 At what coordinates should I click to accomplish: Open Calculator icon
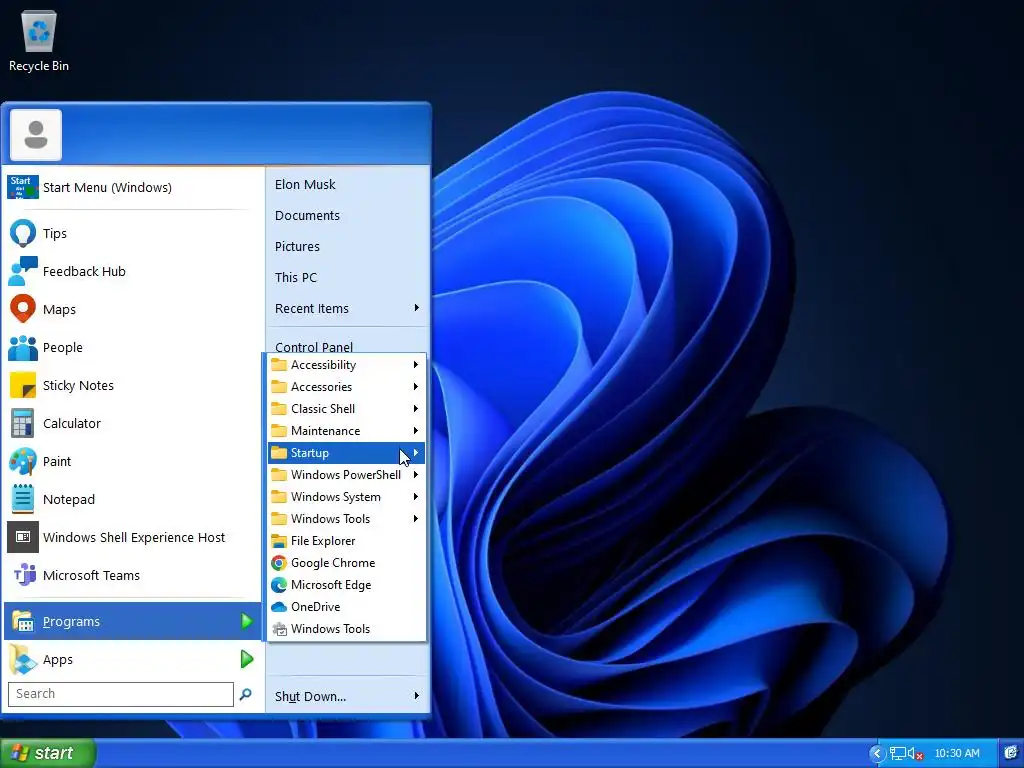coord(23,423)
